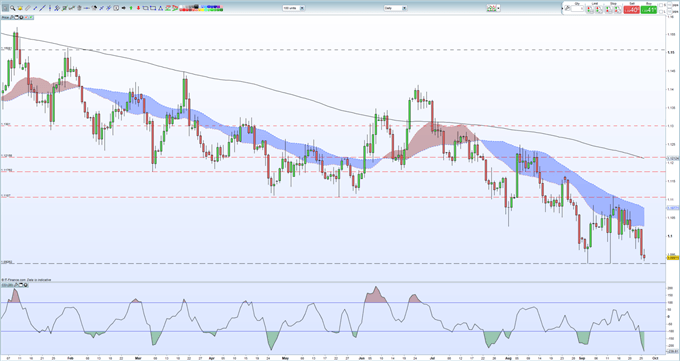Pick a color from the palette grid
The image size is (680, 361).
point(201,8)
